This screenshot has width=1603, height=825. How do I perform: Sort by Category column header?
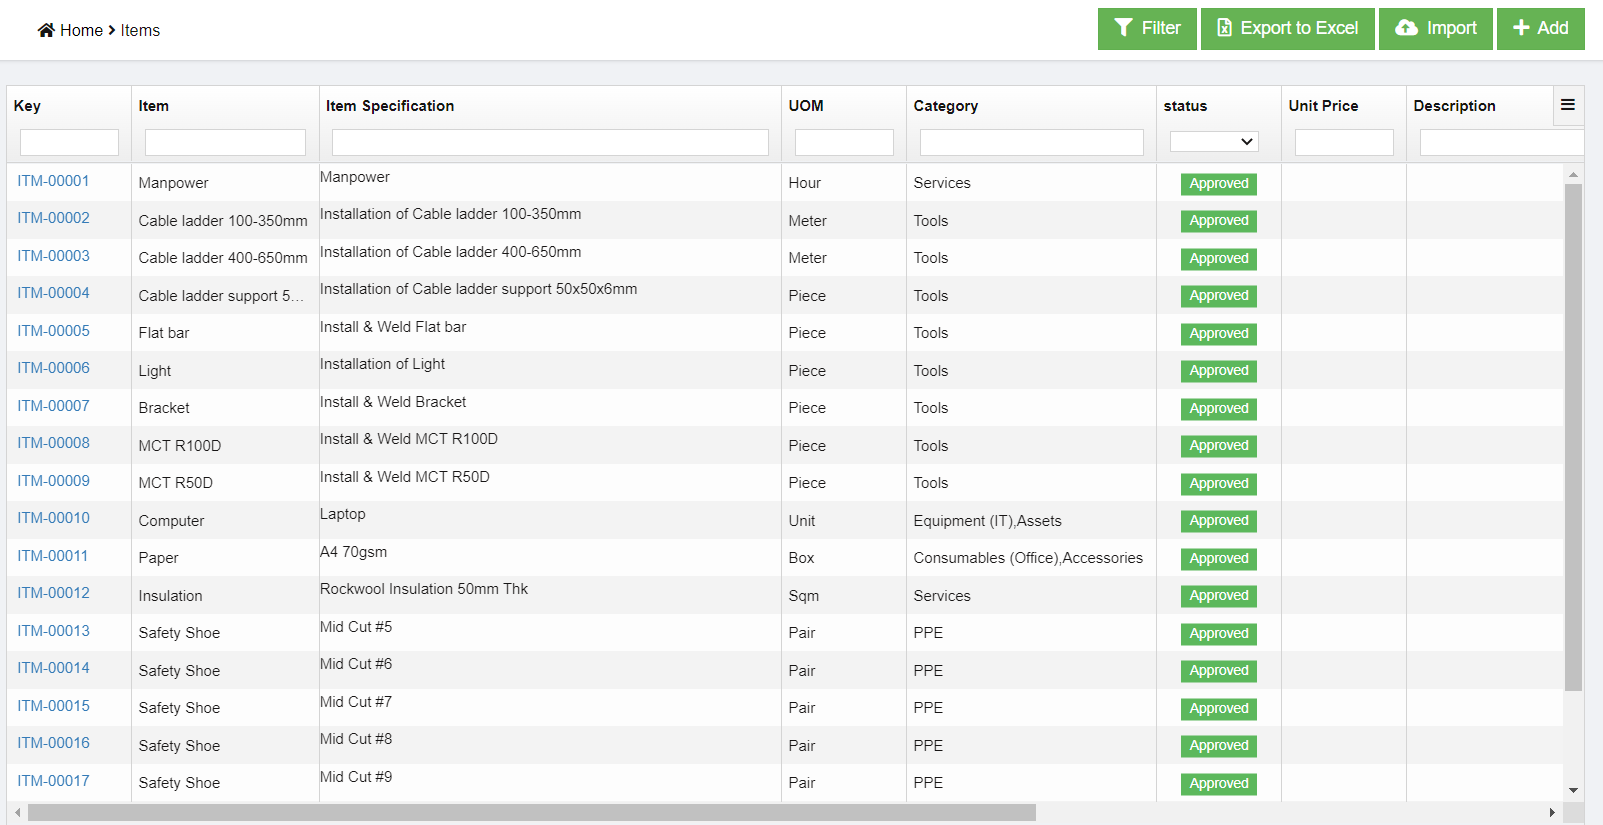point(945,106)
